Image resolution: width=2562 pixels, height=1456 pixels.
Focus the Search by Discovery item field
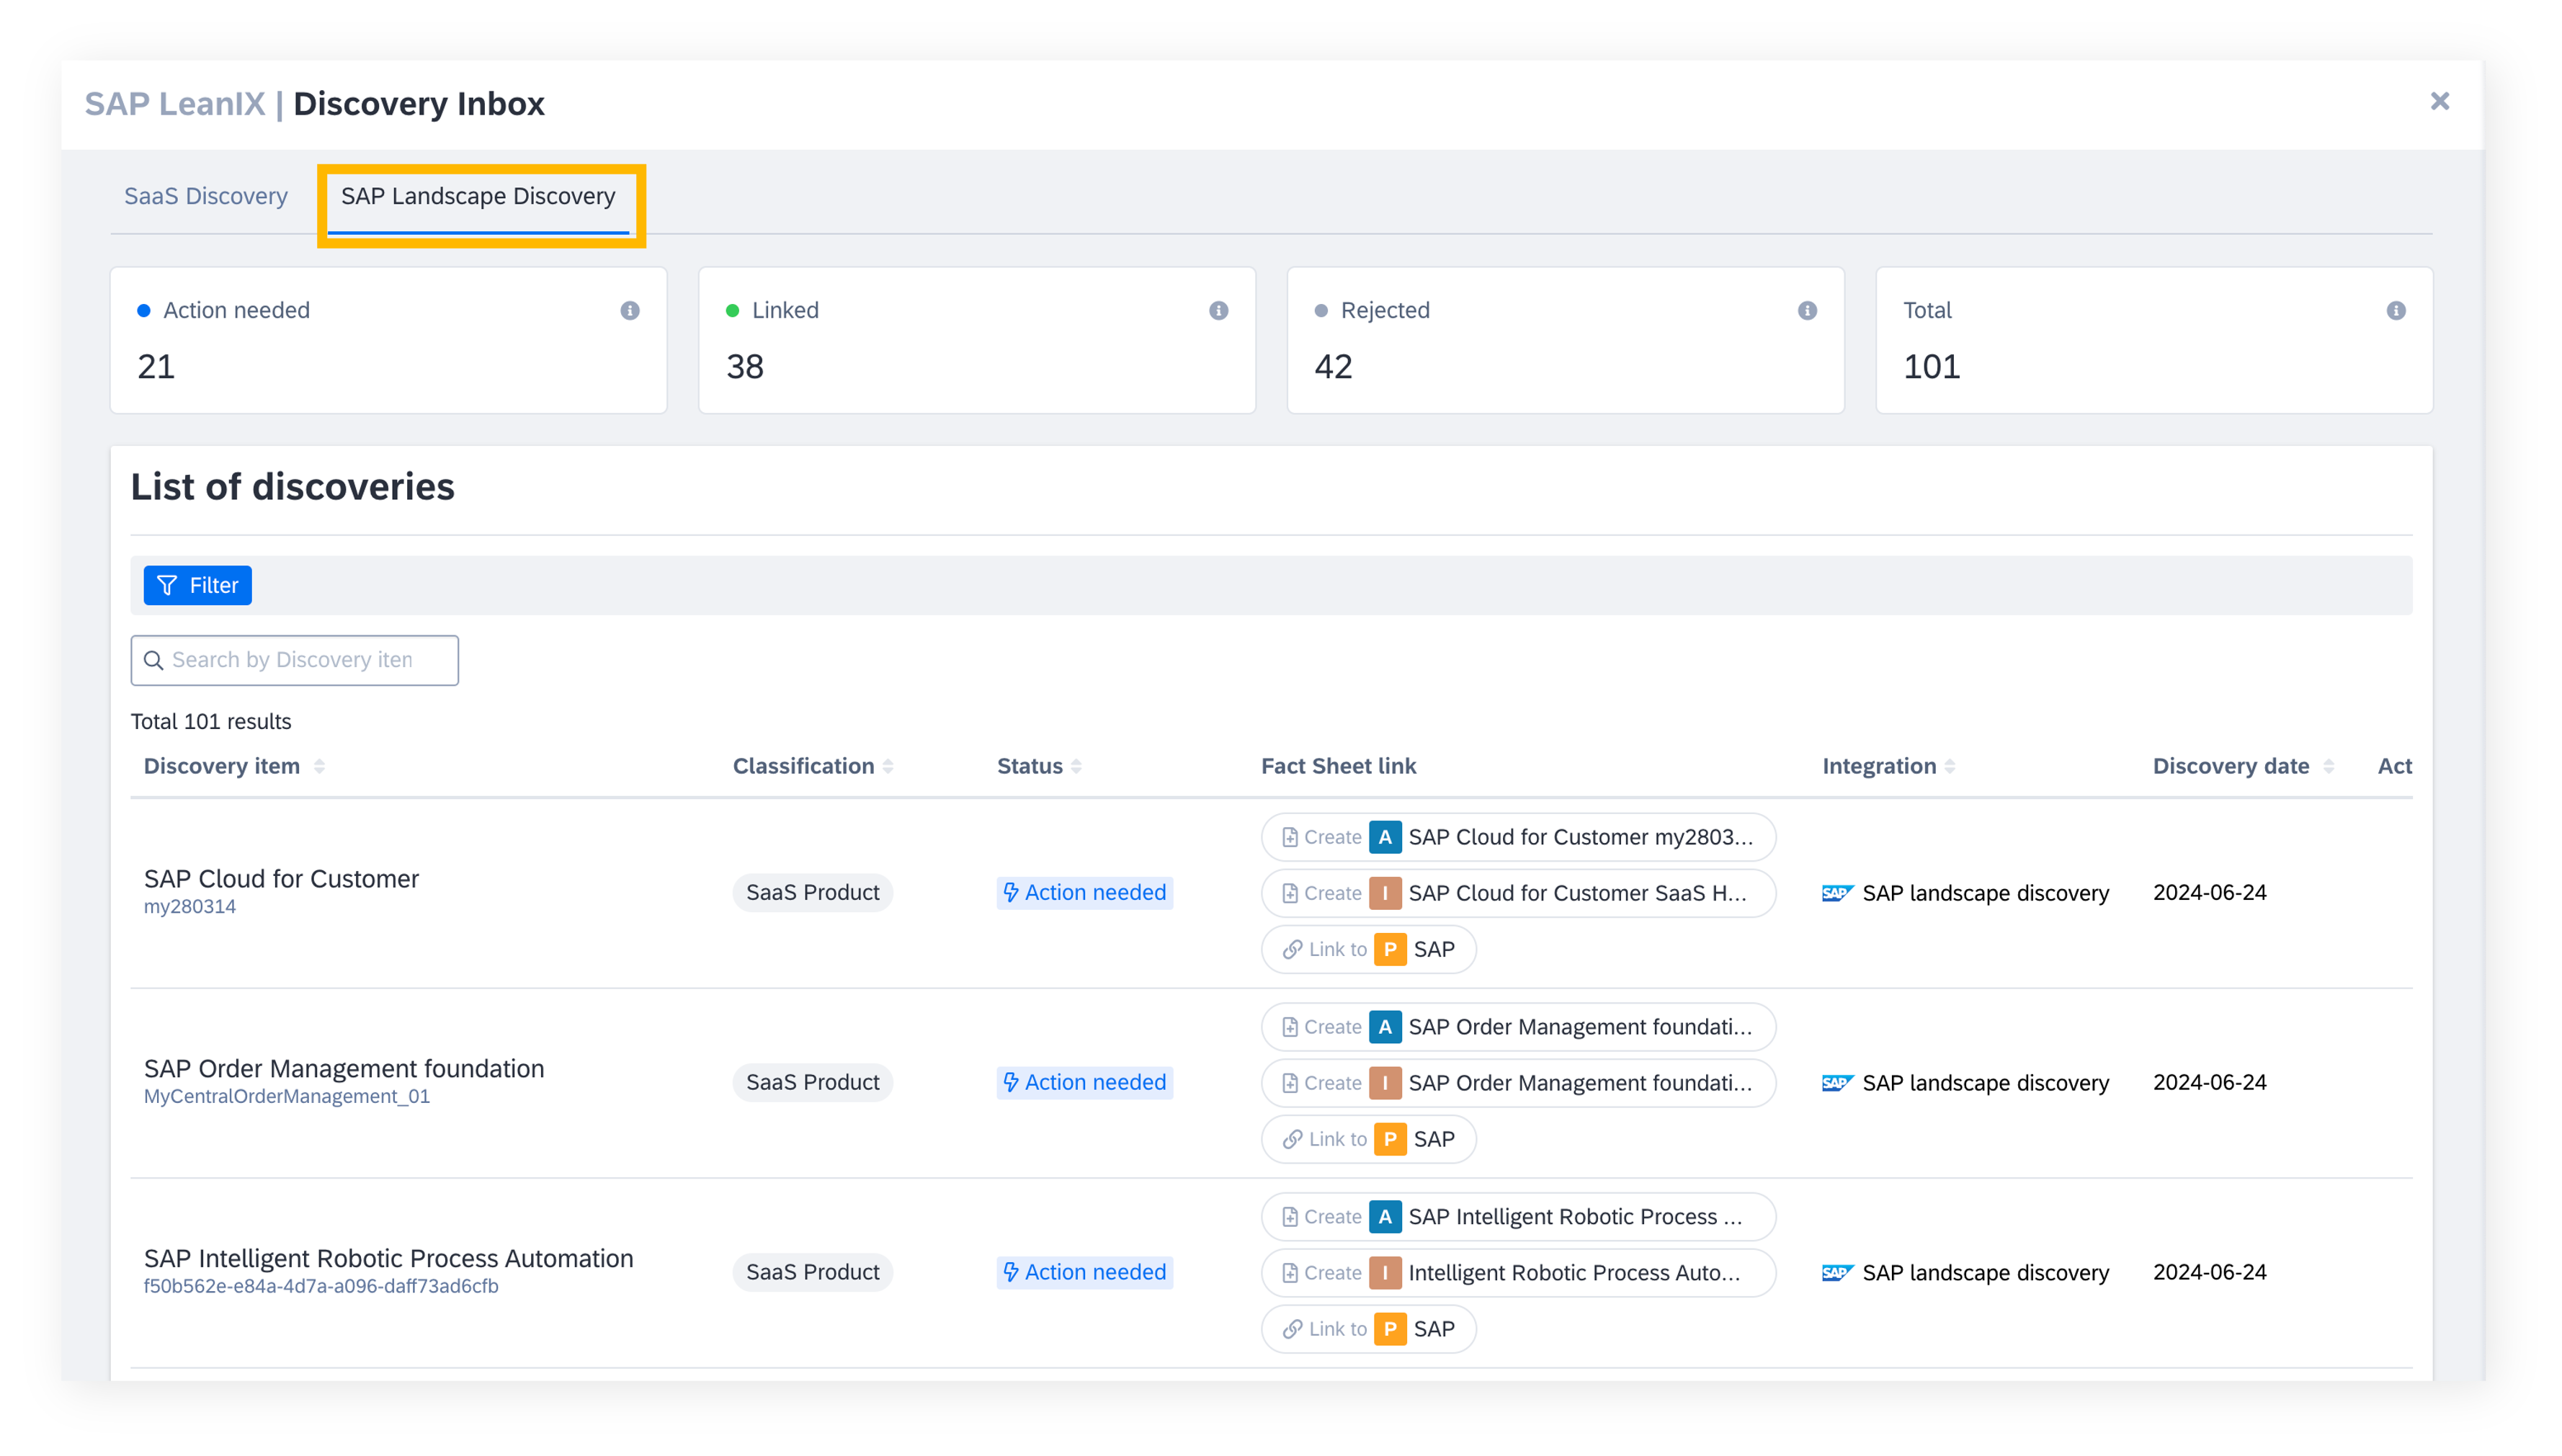294,660
